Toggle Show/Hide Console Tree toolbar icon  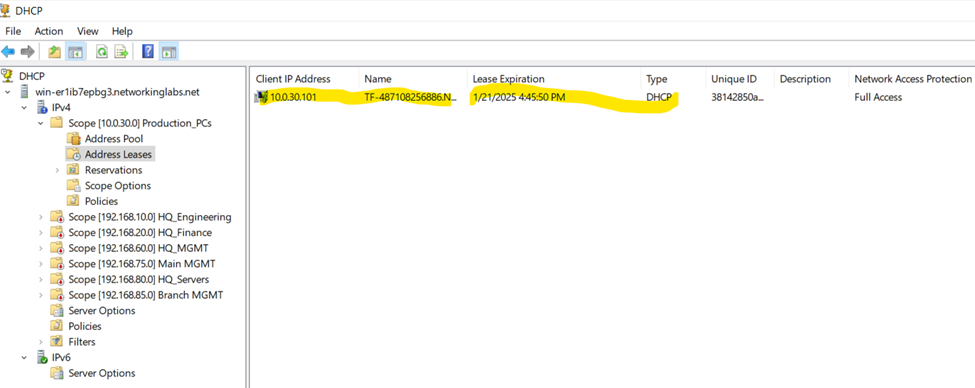pos(75,52)
